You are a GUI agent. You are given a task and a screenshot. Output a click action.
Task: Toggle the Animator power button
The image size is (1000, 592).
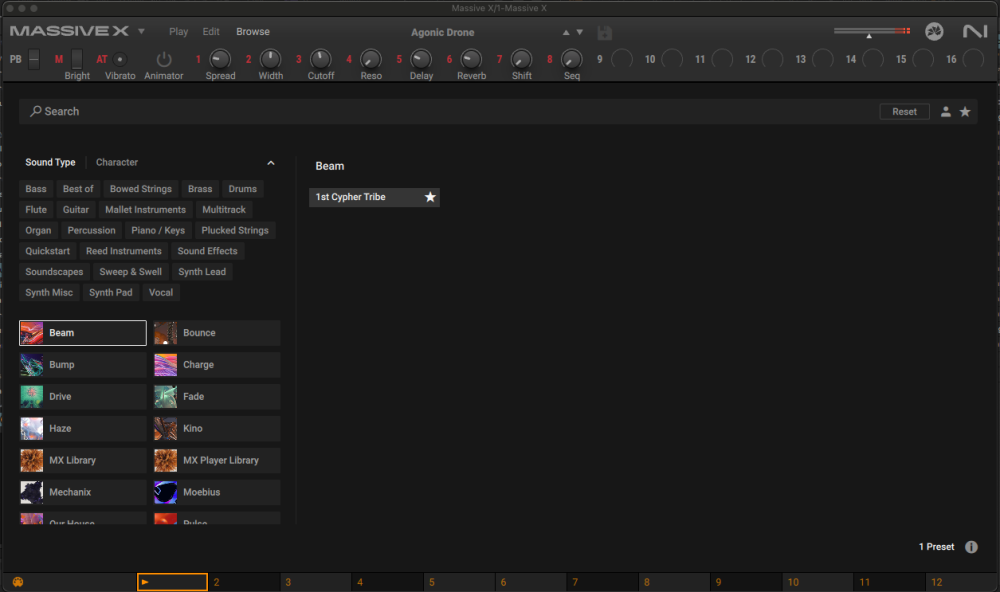pyautogui.click(x=164, y=59)
